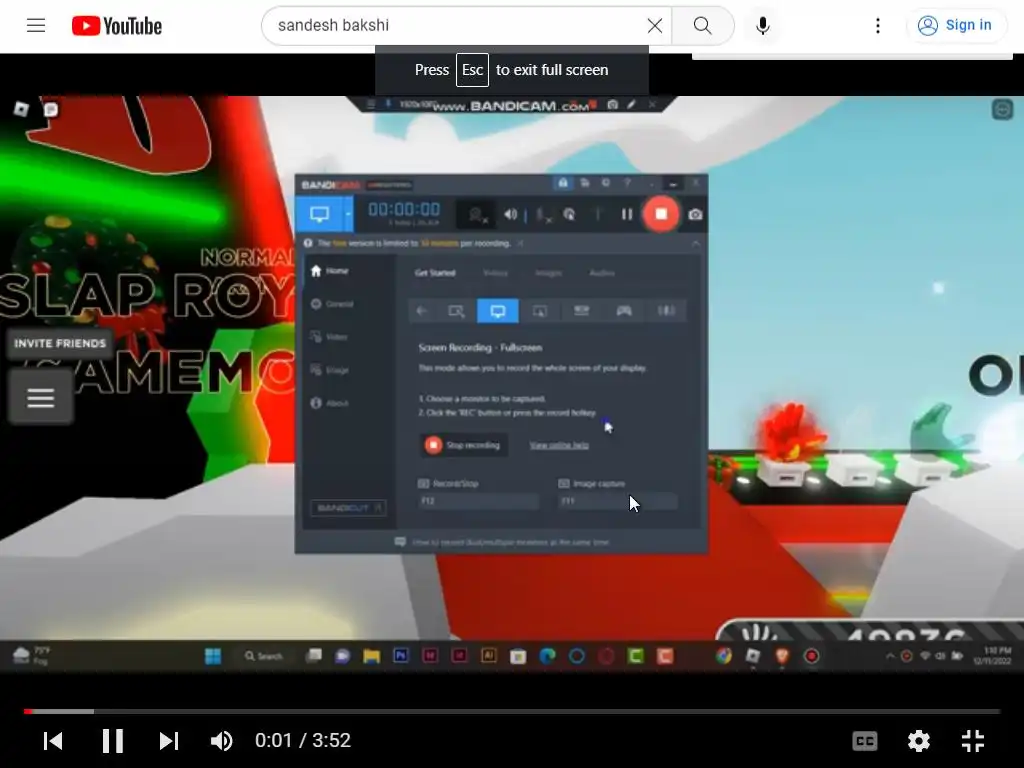The height and width of the screenshot is (768, 1024).
Task: Exit full screen mode
Action: point(973,741)
